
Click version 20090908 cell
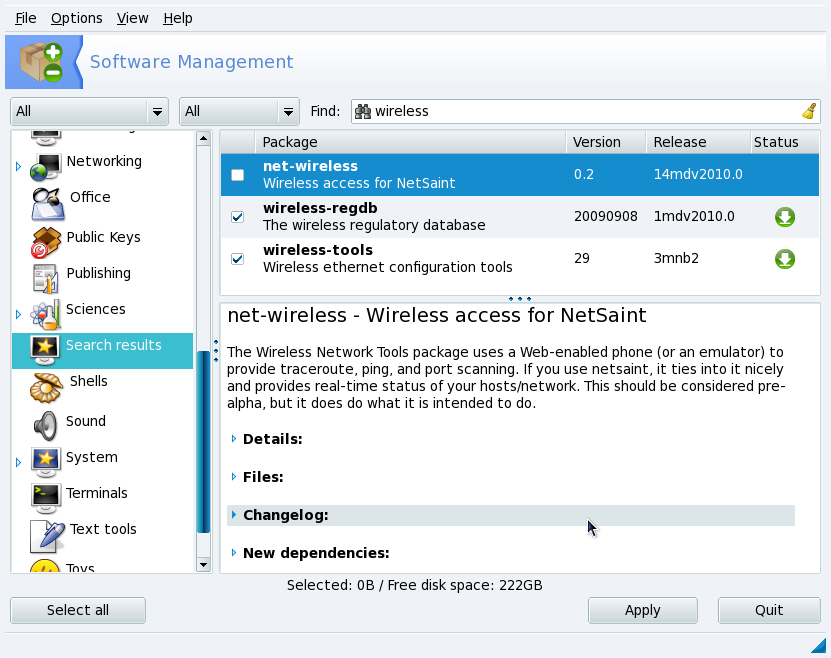point(605,217)
